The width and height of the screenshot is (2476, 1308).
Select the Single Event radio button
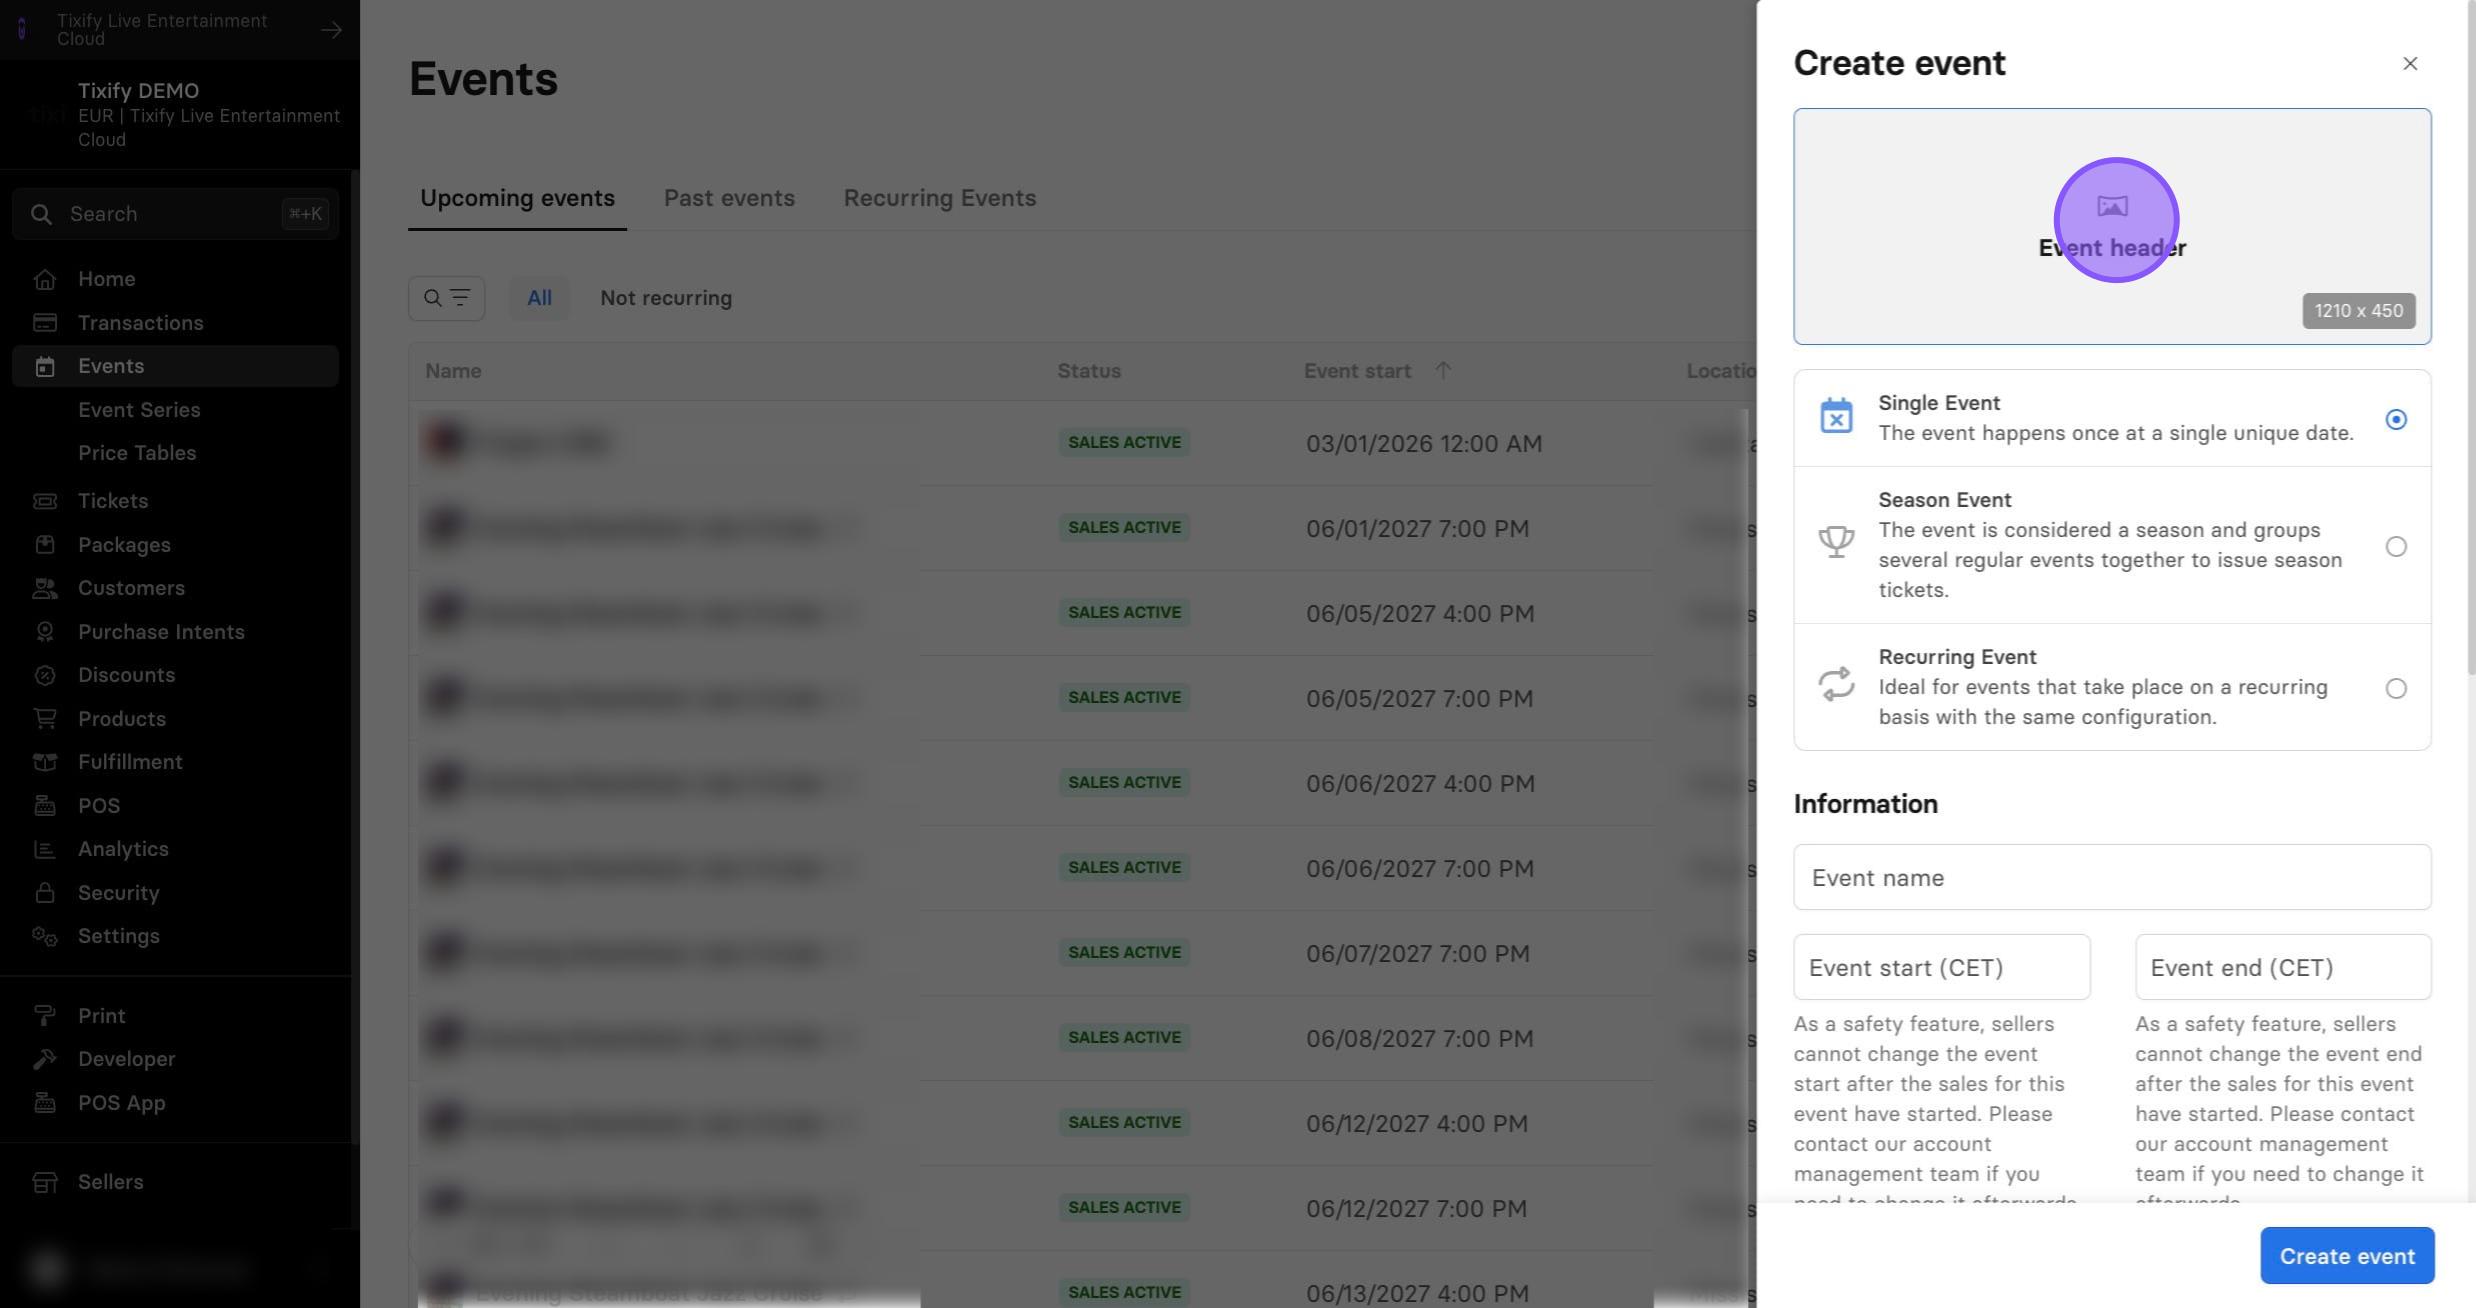[x=2395, y=419]
